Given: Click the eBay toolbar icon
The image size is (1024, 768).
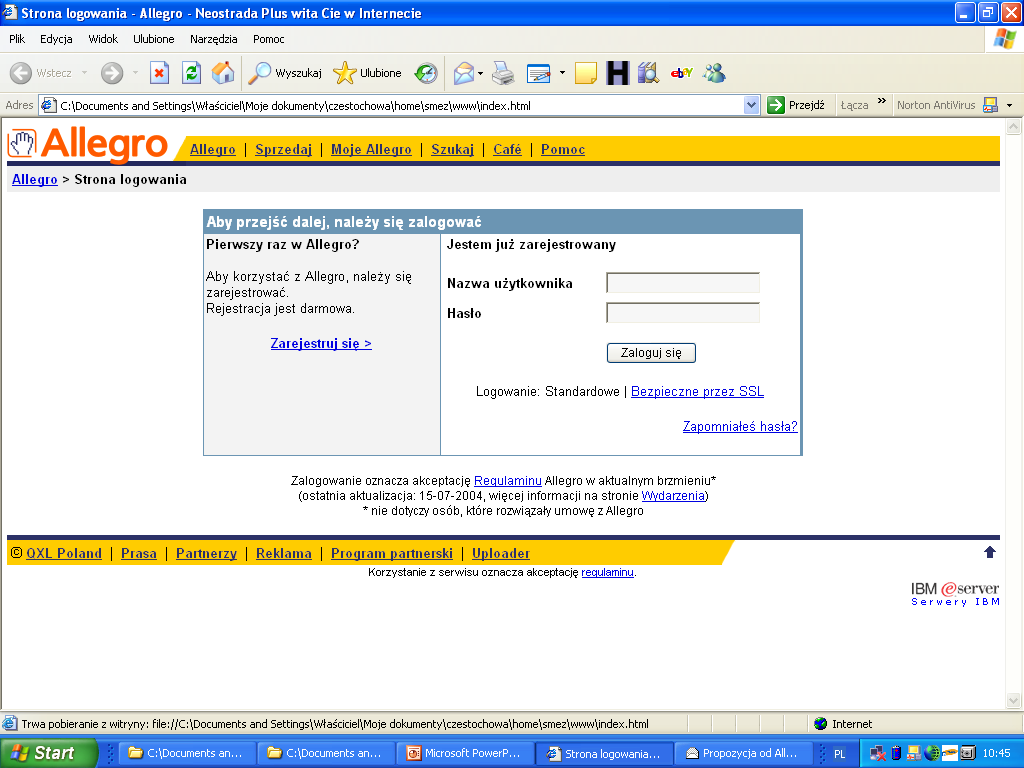Looking at the screenshot, I should (x=681, y=73).
